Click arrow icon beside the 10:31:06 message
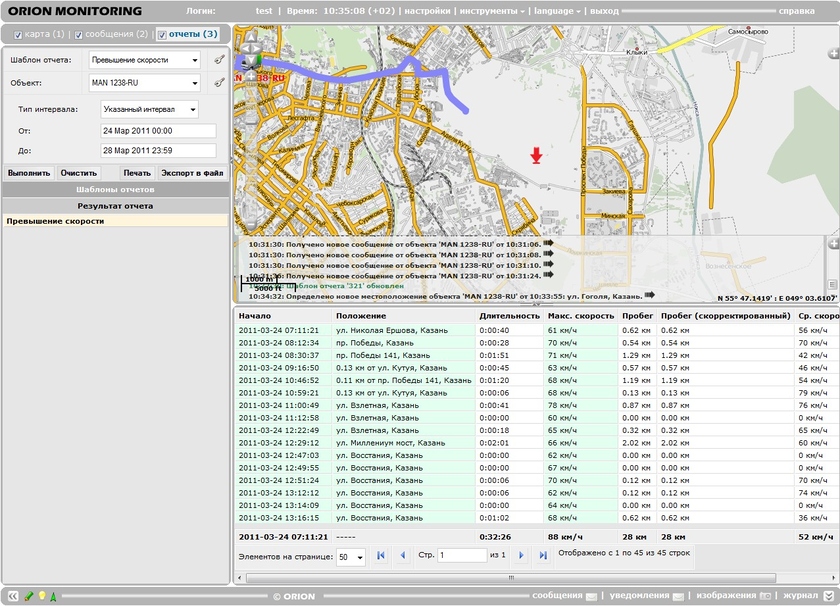The width and height of the screenshot is (840, 606). click(x=548, y=243)
